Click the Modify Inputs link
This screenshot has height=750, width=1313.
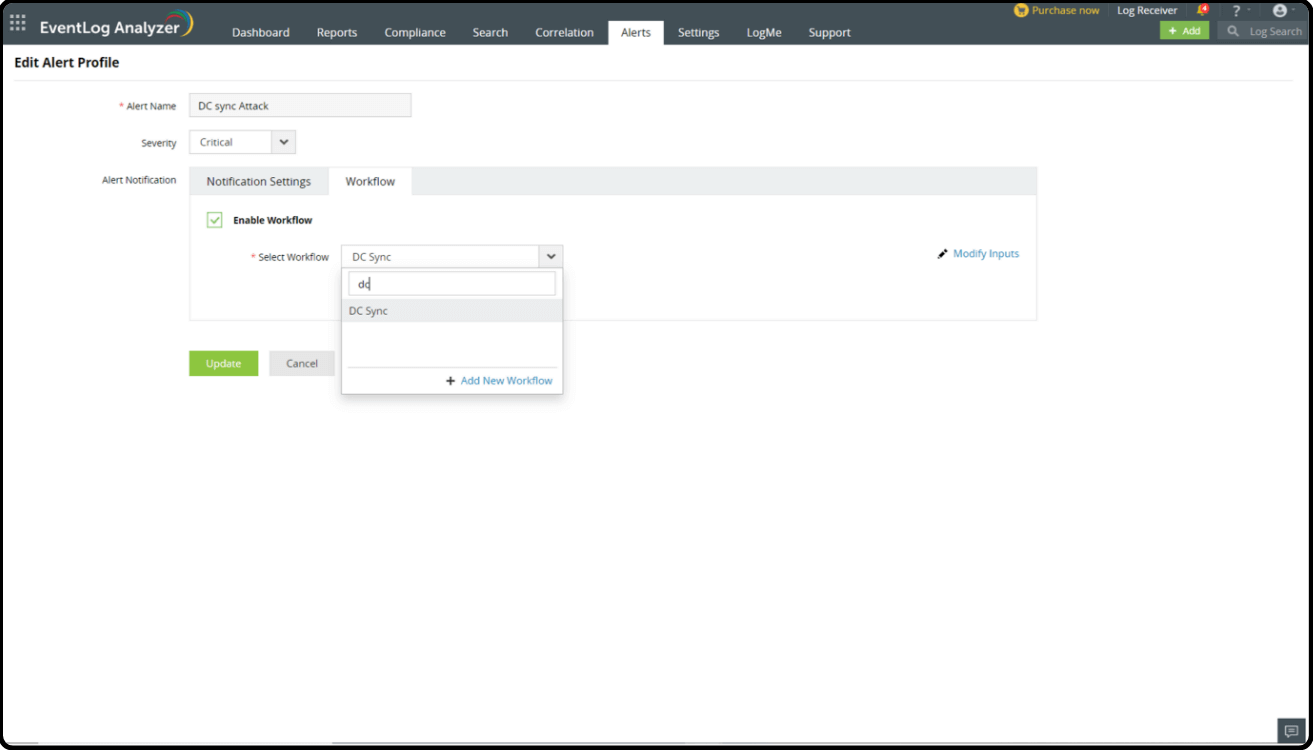tap(986, 254)
